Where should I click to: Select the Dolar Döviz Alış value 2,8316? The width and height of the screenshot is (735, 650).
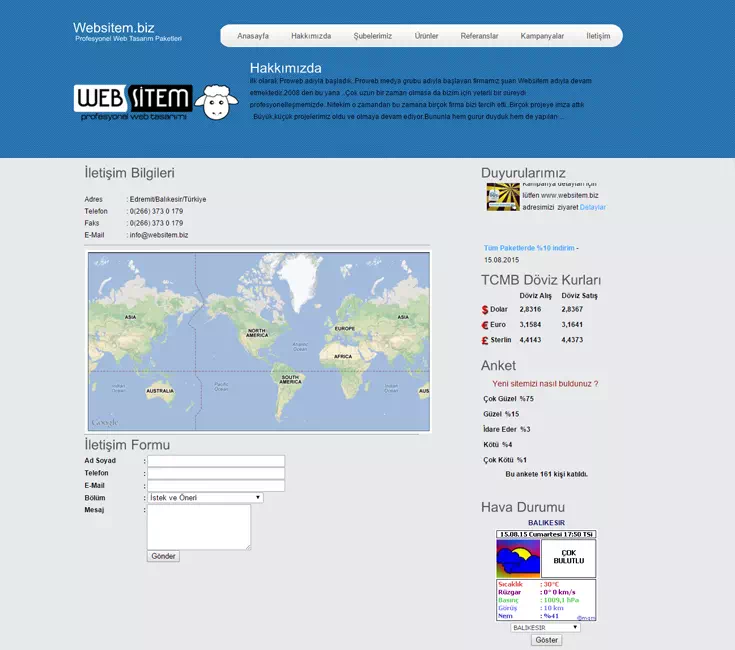tap(530, 309)
